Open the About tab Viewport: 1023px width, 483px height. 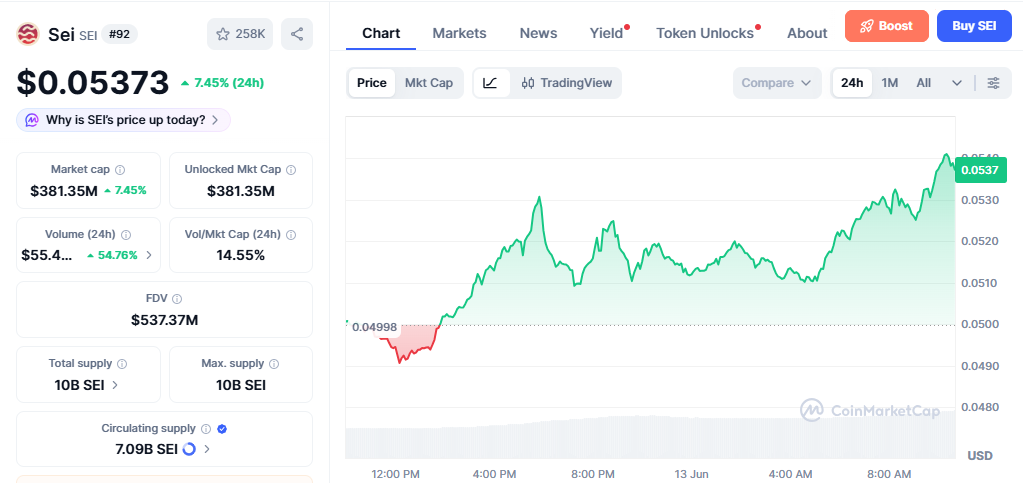(x=807, y=33)
